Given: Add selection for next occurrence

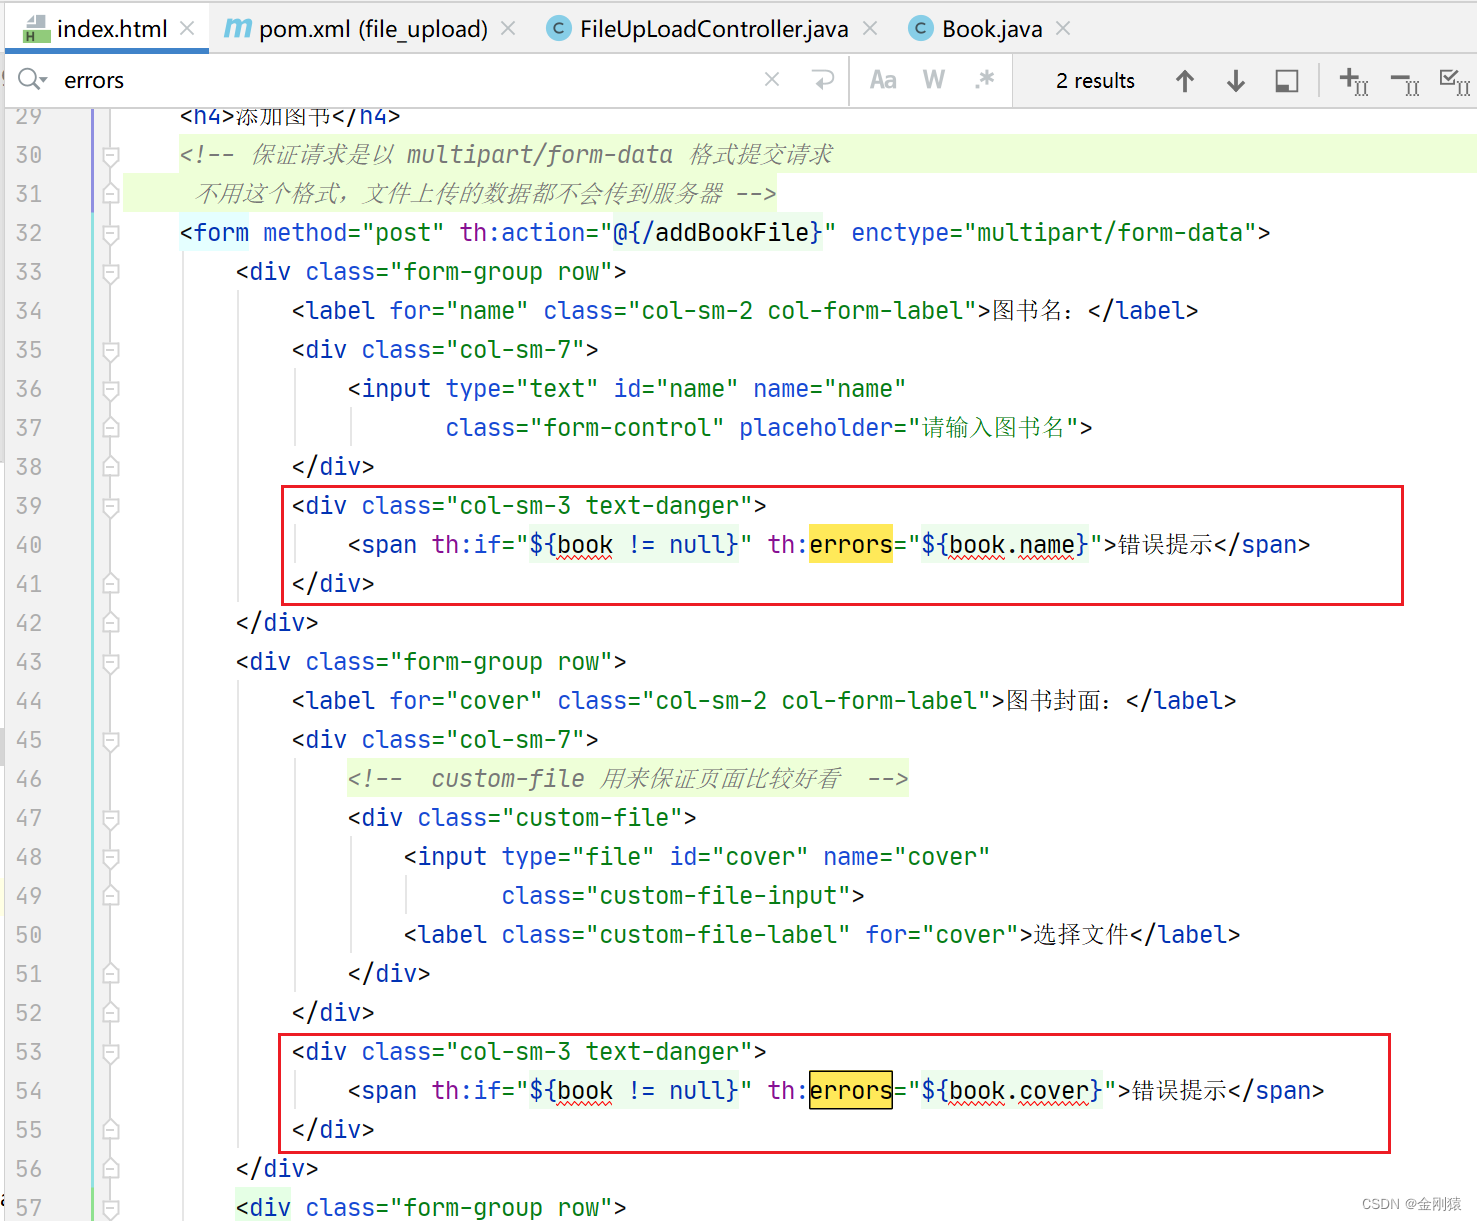Looking at the screenshot, I should (x=1354, y=81).
